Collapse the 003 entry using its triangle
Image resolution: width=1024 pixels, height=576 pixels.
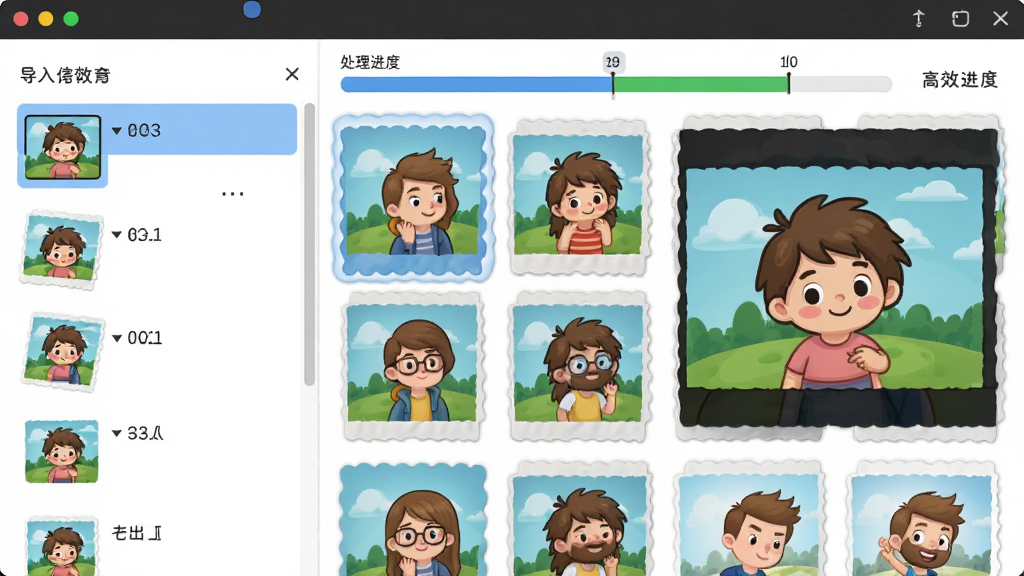click(117, 131)
